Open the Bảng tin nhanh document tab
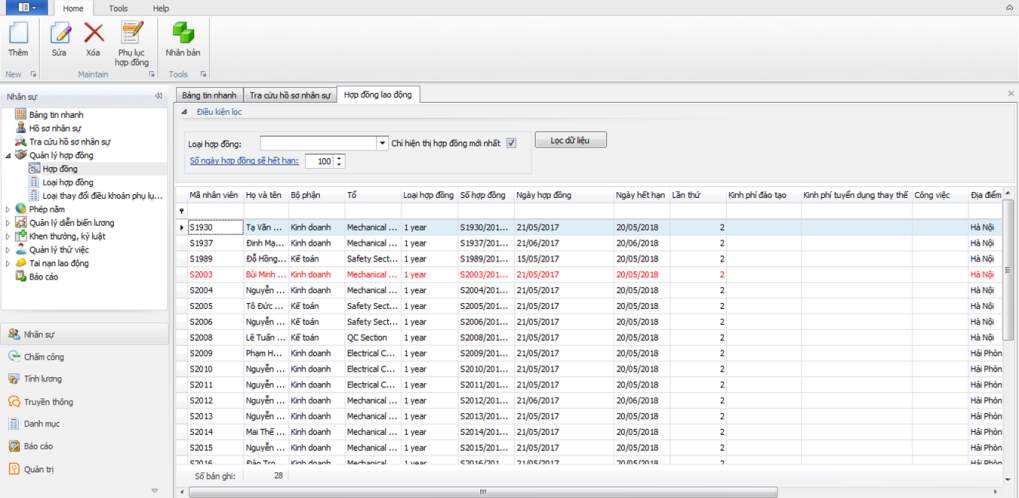The width and height of the screenshot is (1019, 498). pos(209,95)
